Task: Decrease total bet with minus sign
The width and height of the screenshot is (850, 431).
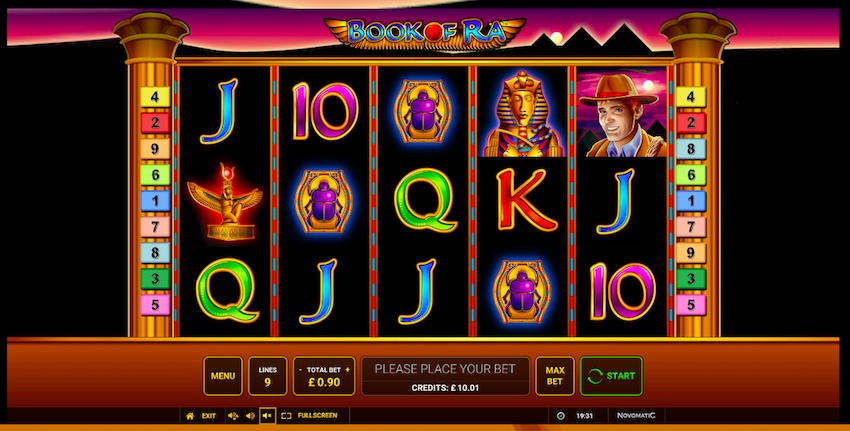Action: pyautogui.click(x=300, y=370)
